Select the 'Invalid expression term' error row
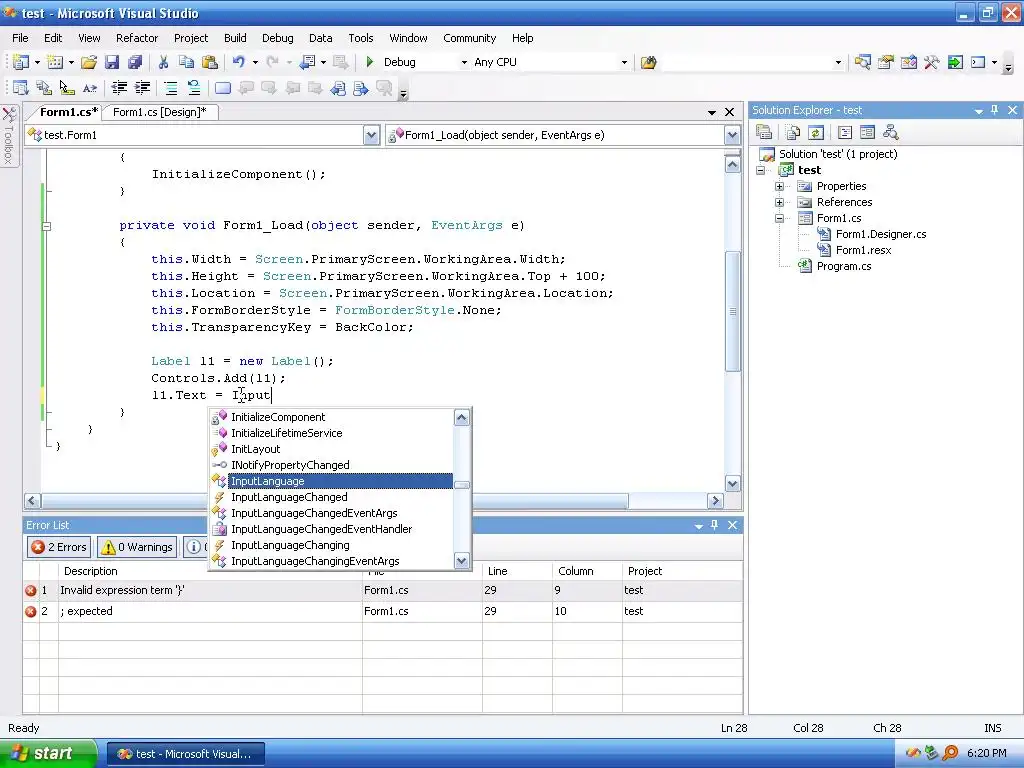Image resolution: width=1024 pixels, height=768 pixels. click(383, 590)
